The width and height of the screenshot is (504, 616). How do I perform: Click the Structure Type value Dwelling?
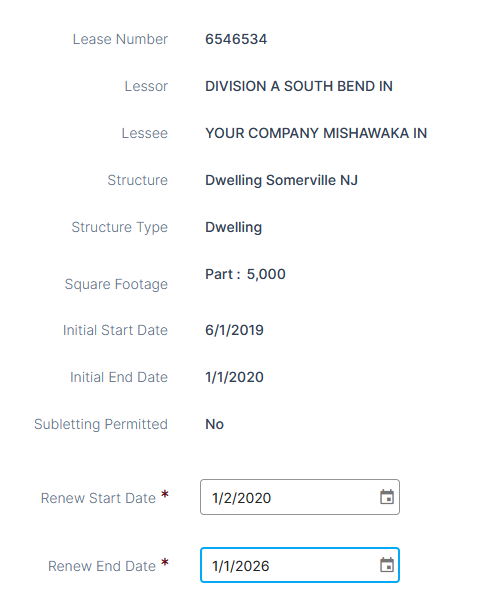point(233,227)
